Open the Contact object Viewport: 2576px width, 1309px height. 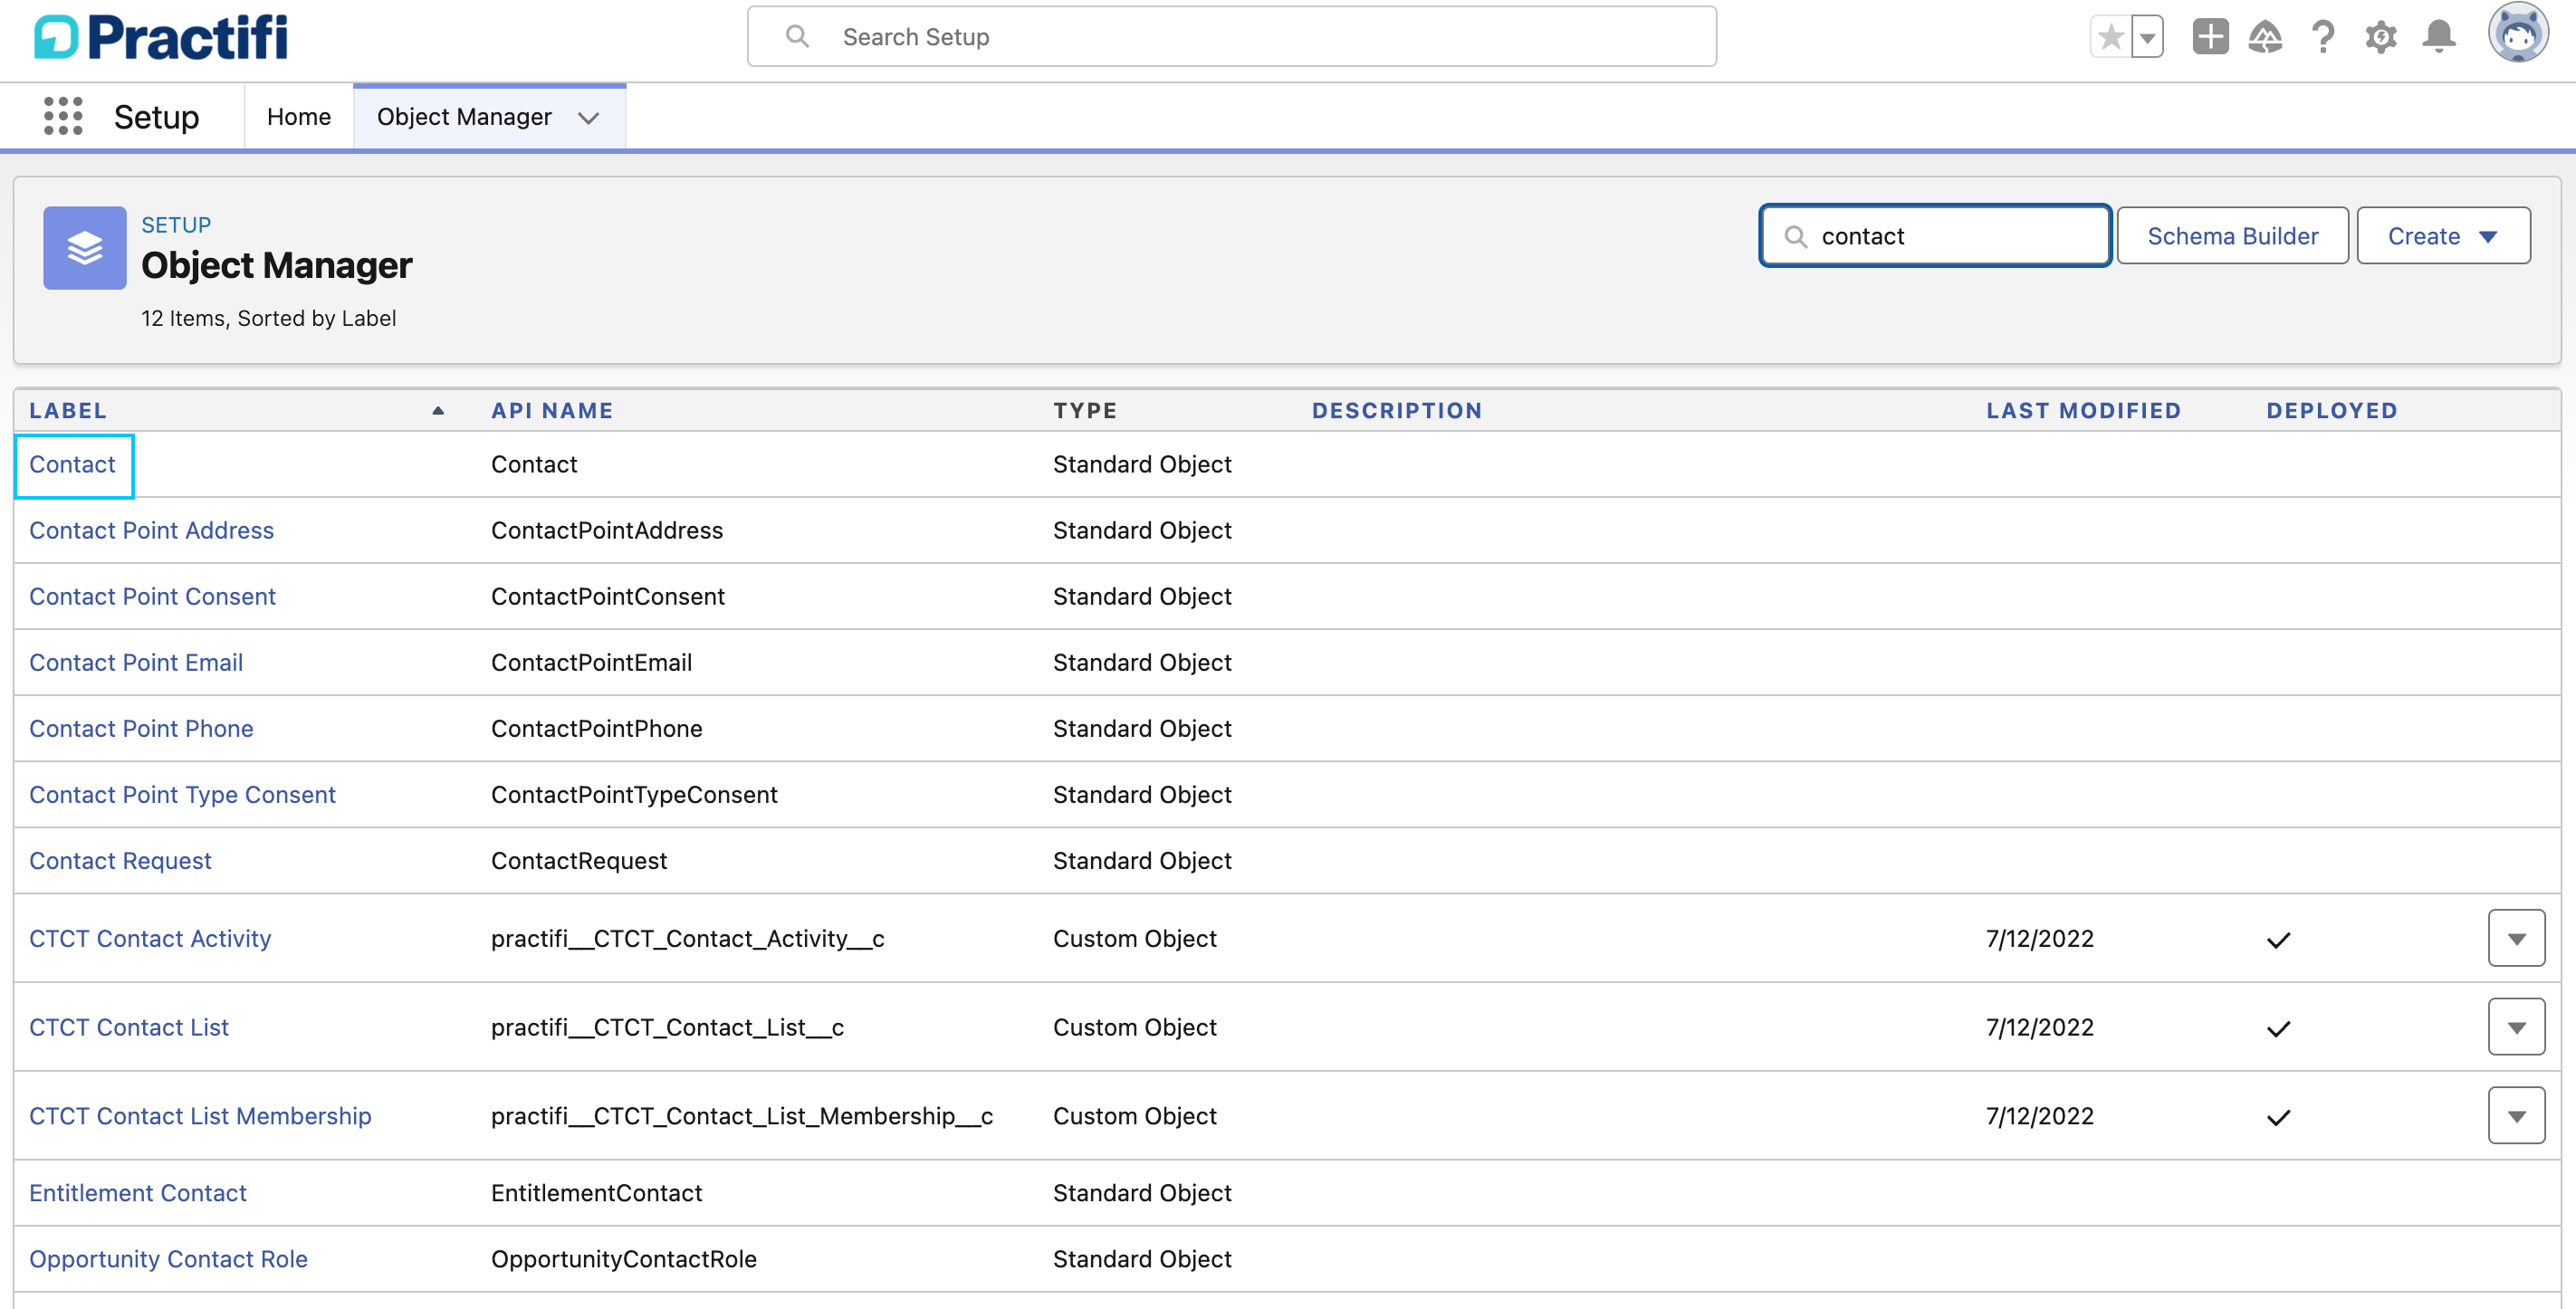click(72, 464)
